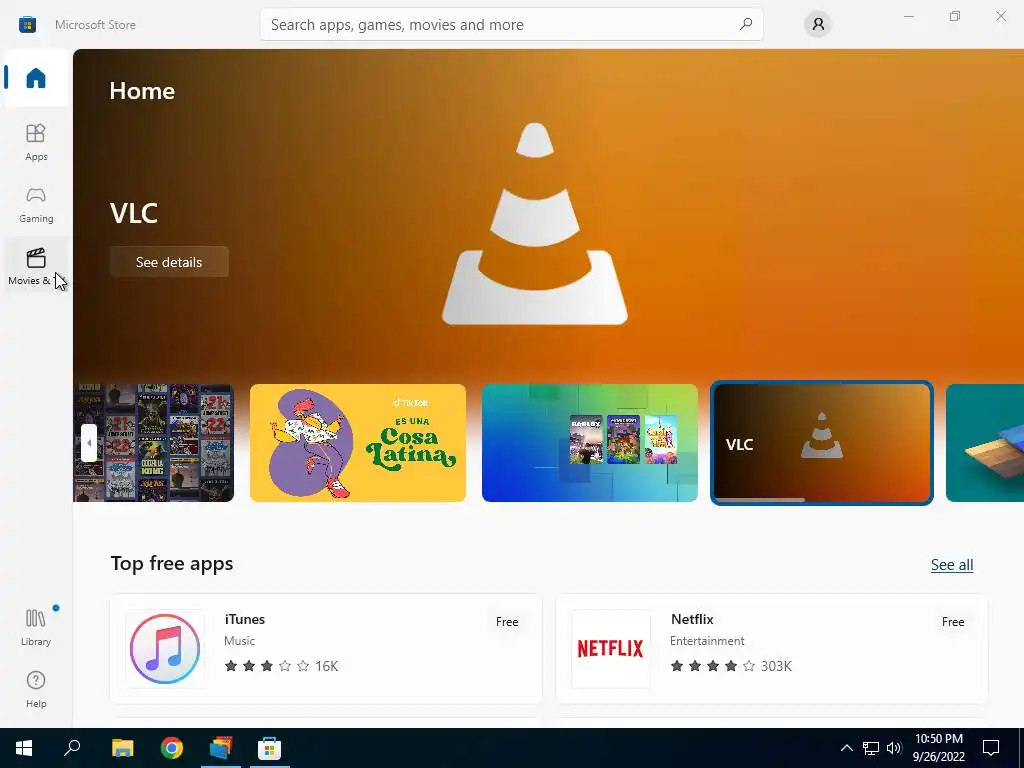Click the Netflix logo icon
Viewport: 1024px width, 768px height.
[x=611, y=648]
